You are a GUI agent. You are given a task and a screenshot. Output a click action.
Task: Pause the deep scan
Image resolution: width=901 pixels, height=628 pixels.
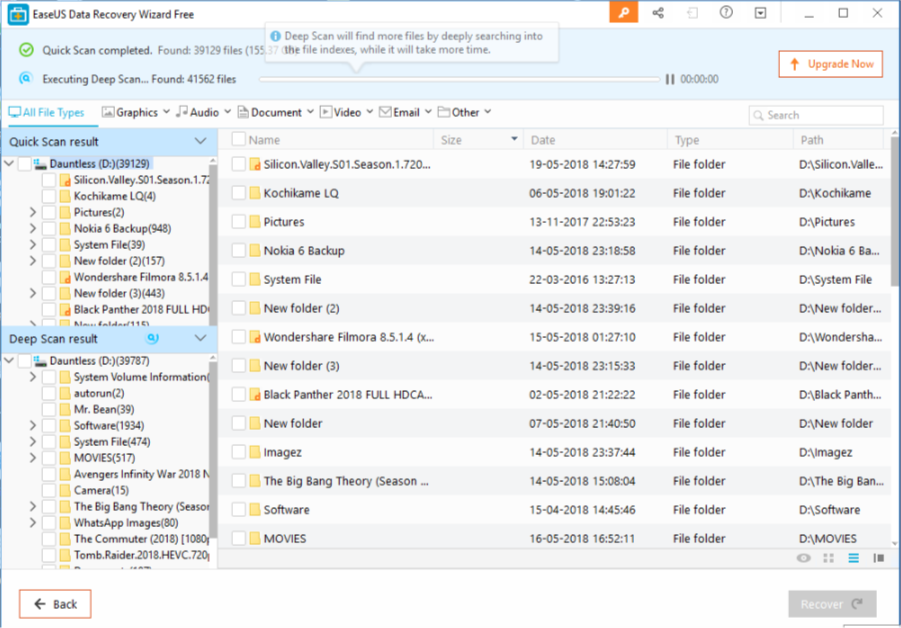click(x=669, y=79)
